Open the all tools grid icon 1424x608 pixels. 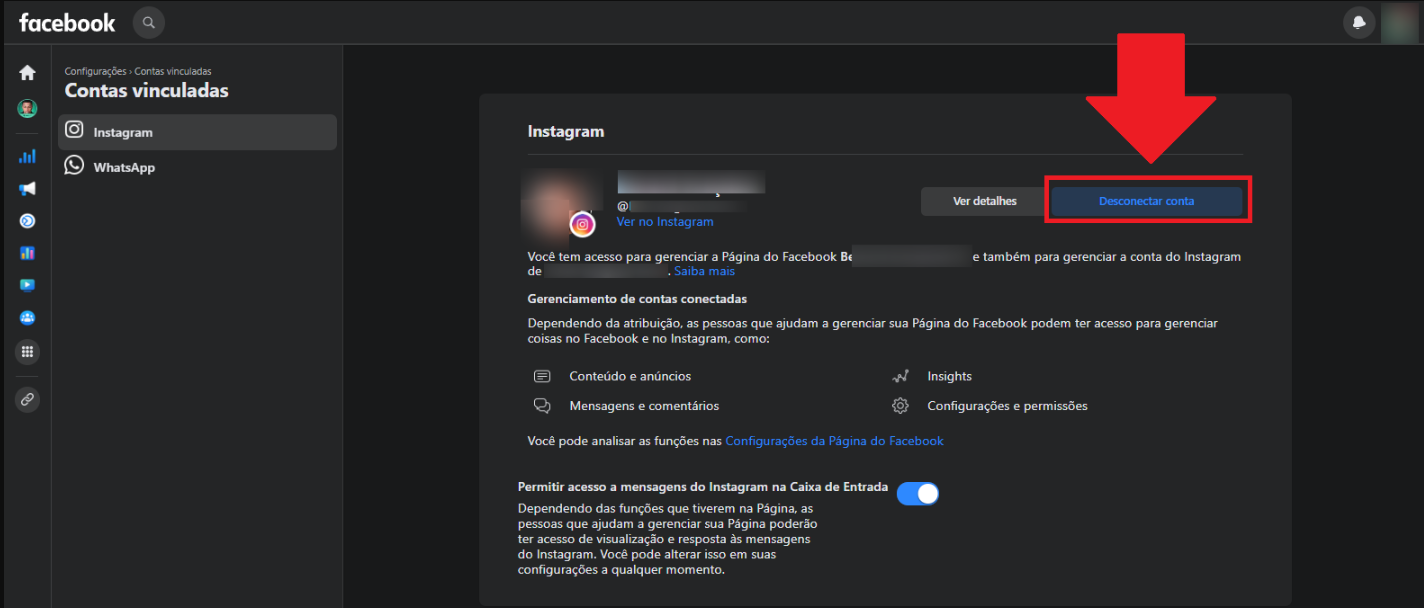click(27, 351)
